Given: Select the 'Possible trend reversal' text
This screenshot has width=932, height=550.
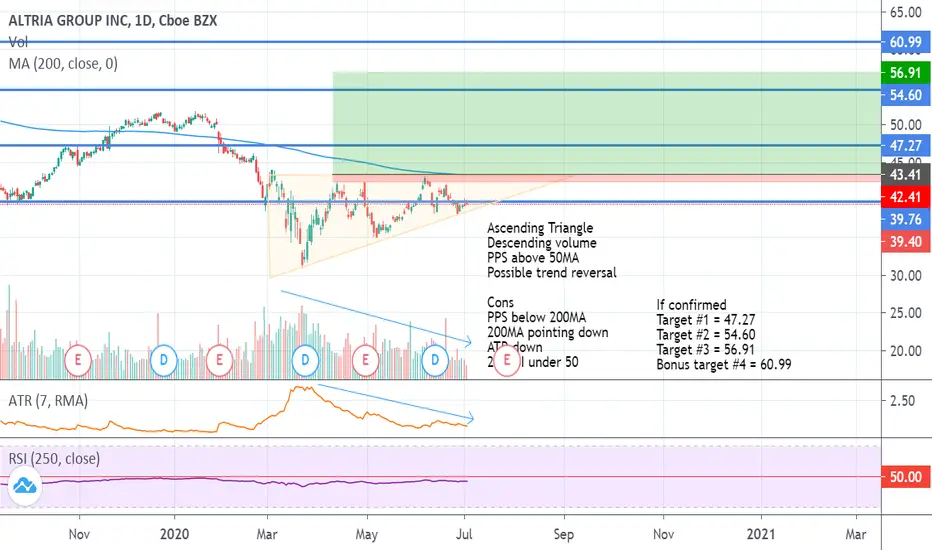Looking at the screenshot, I should tap(552, 273).
